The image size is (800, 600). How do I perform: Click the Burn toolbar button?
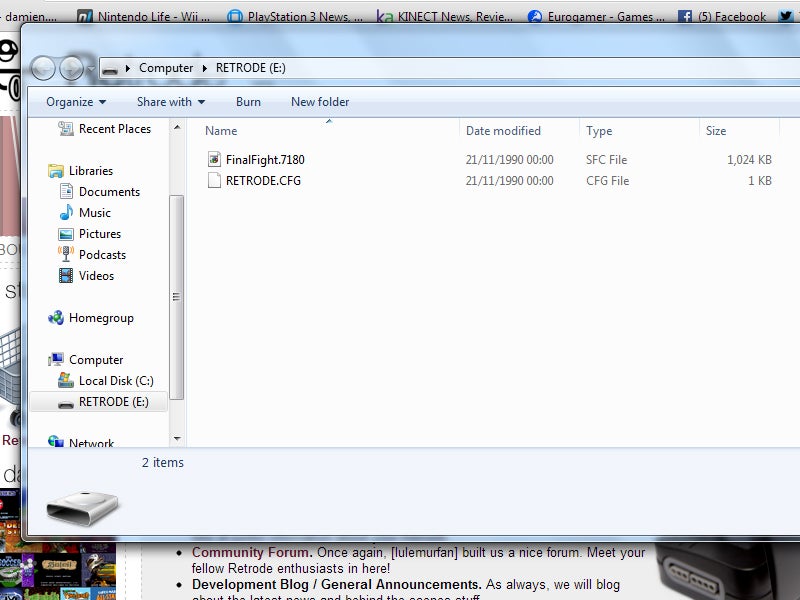pos(248,102)
